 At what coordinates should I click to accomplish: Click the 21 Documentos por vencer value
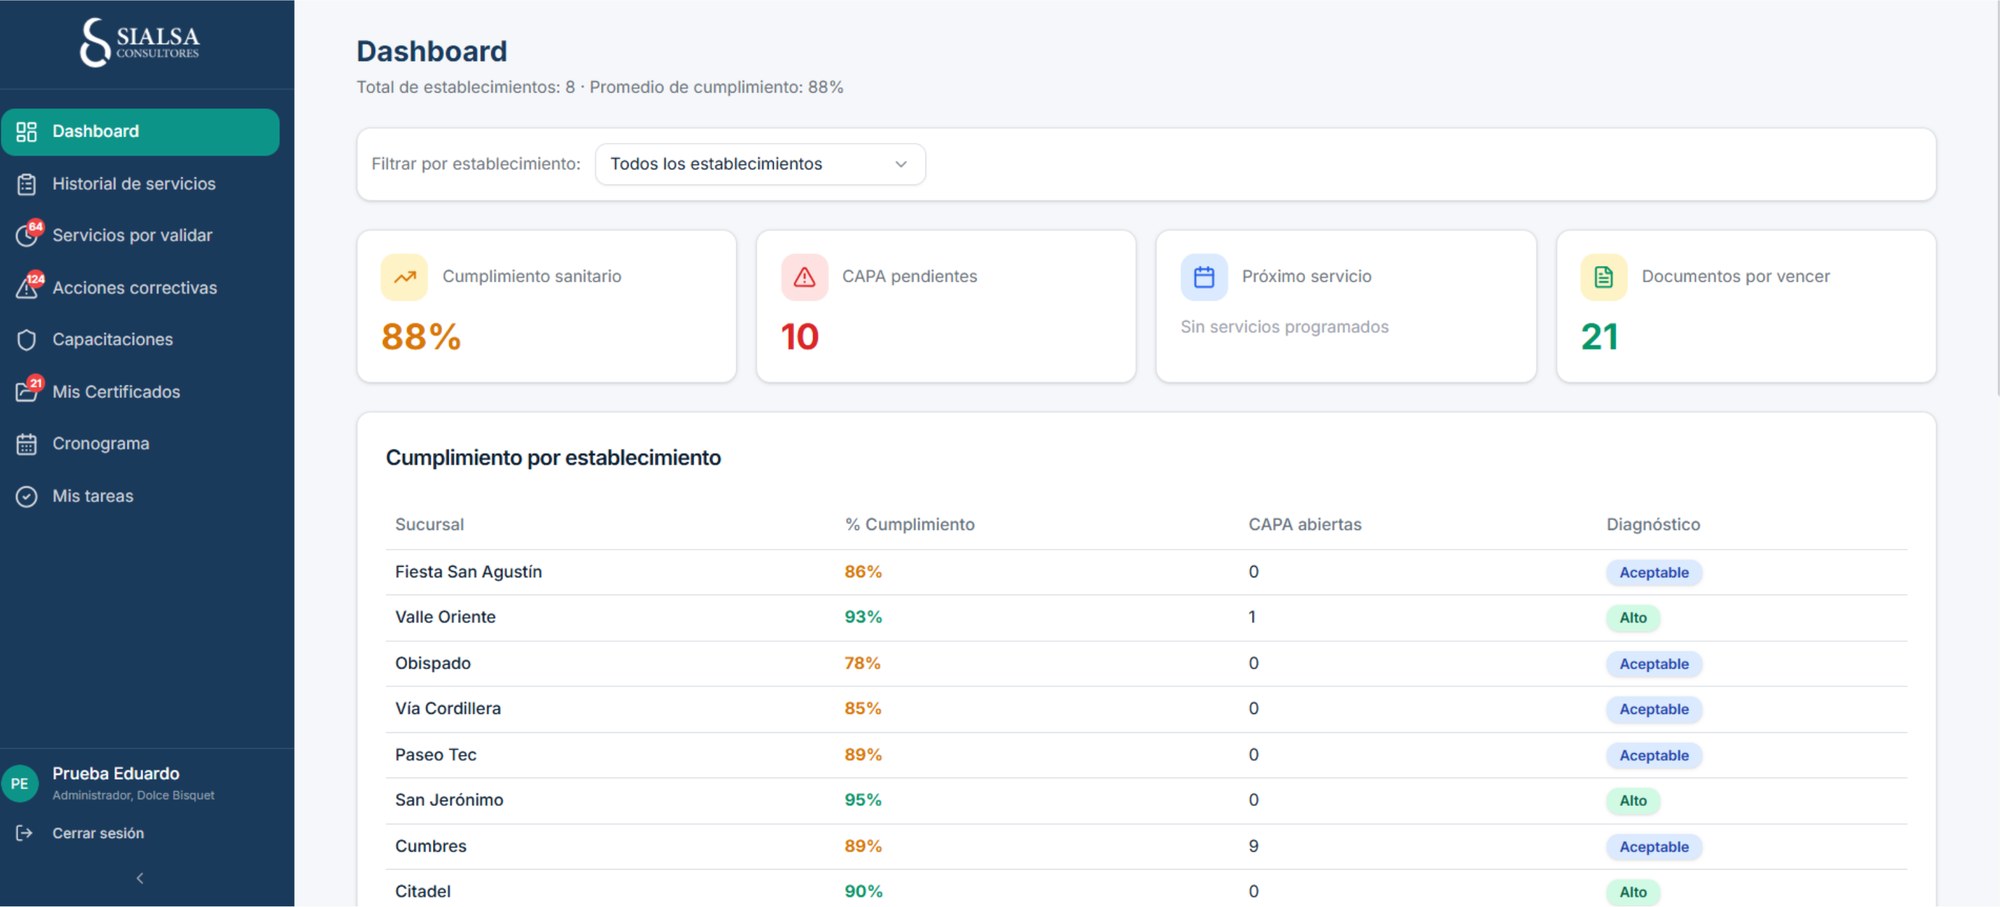[1600, 337]
